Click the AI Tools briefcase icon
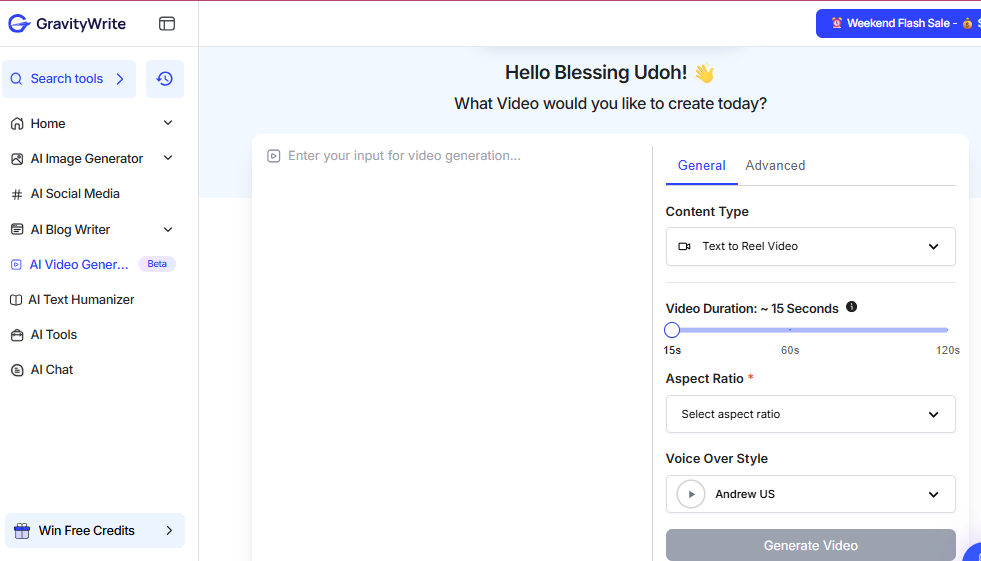 click(17, 335)
